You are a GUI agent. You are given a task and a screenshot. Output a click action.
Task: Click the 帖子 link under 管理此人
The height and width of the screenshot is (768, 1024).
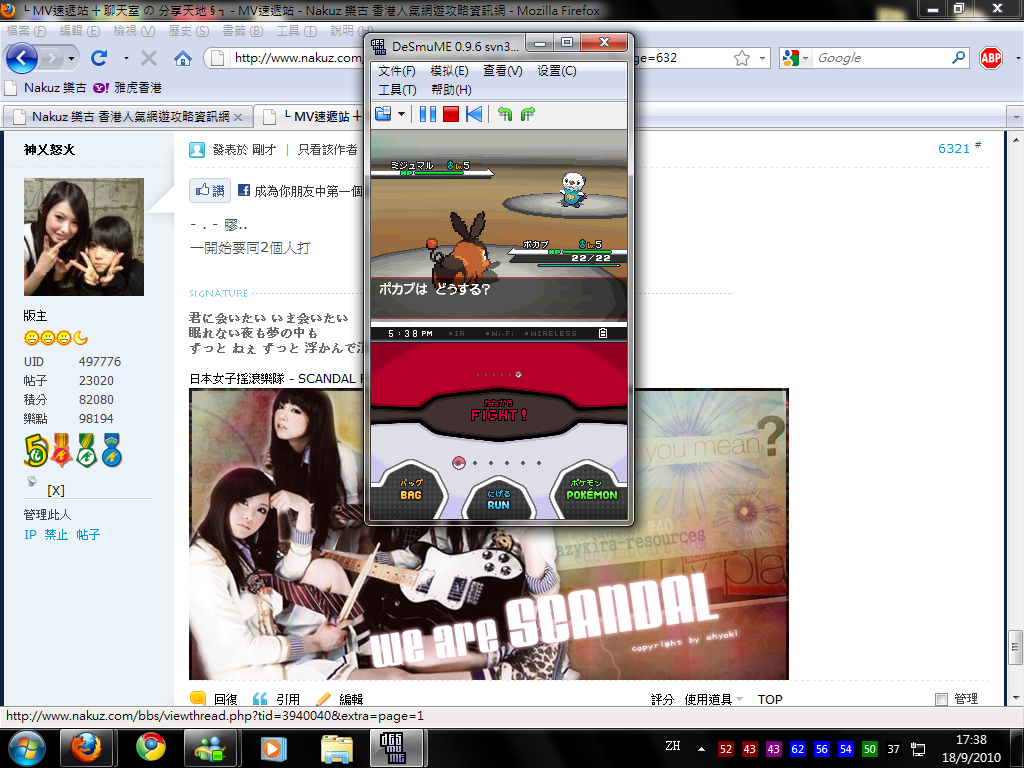pyautogui.click(x=88, y=534)
